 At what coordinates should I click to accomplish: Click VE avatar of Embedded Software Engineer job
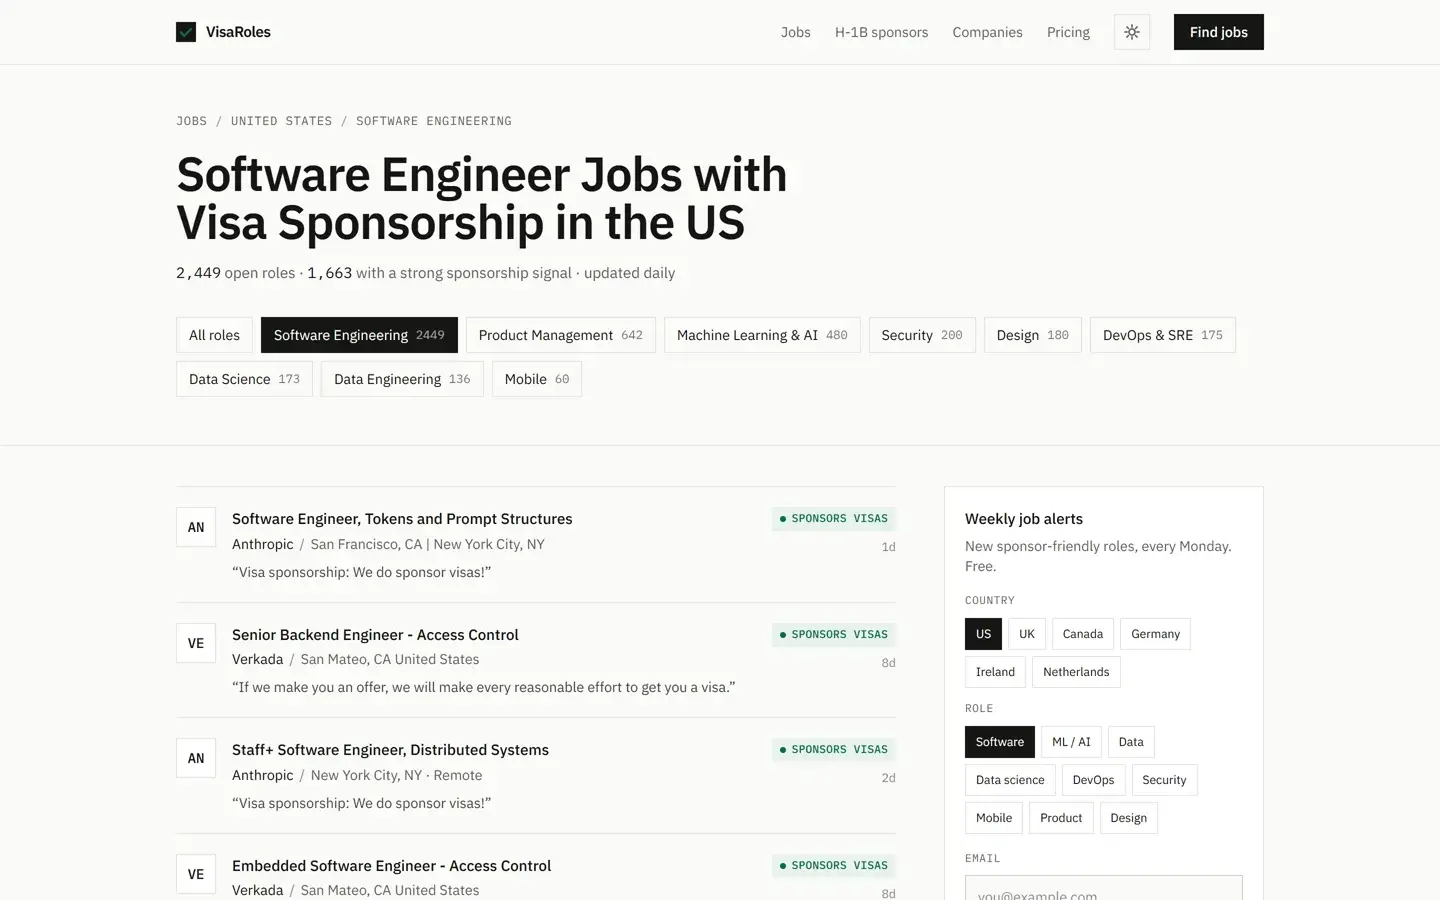(x=196, y=874)
